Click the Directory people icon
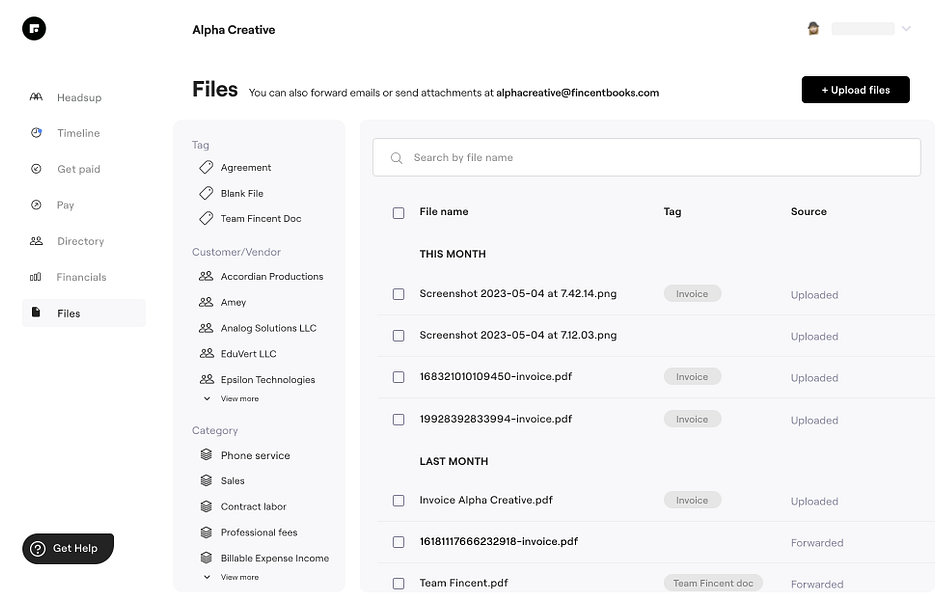This screenshot has width=935, height=600. pos(36,241)
